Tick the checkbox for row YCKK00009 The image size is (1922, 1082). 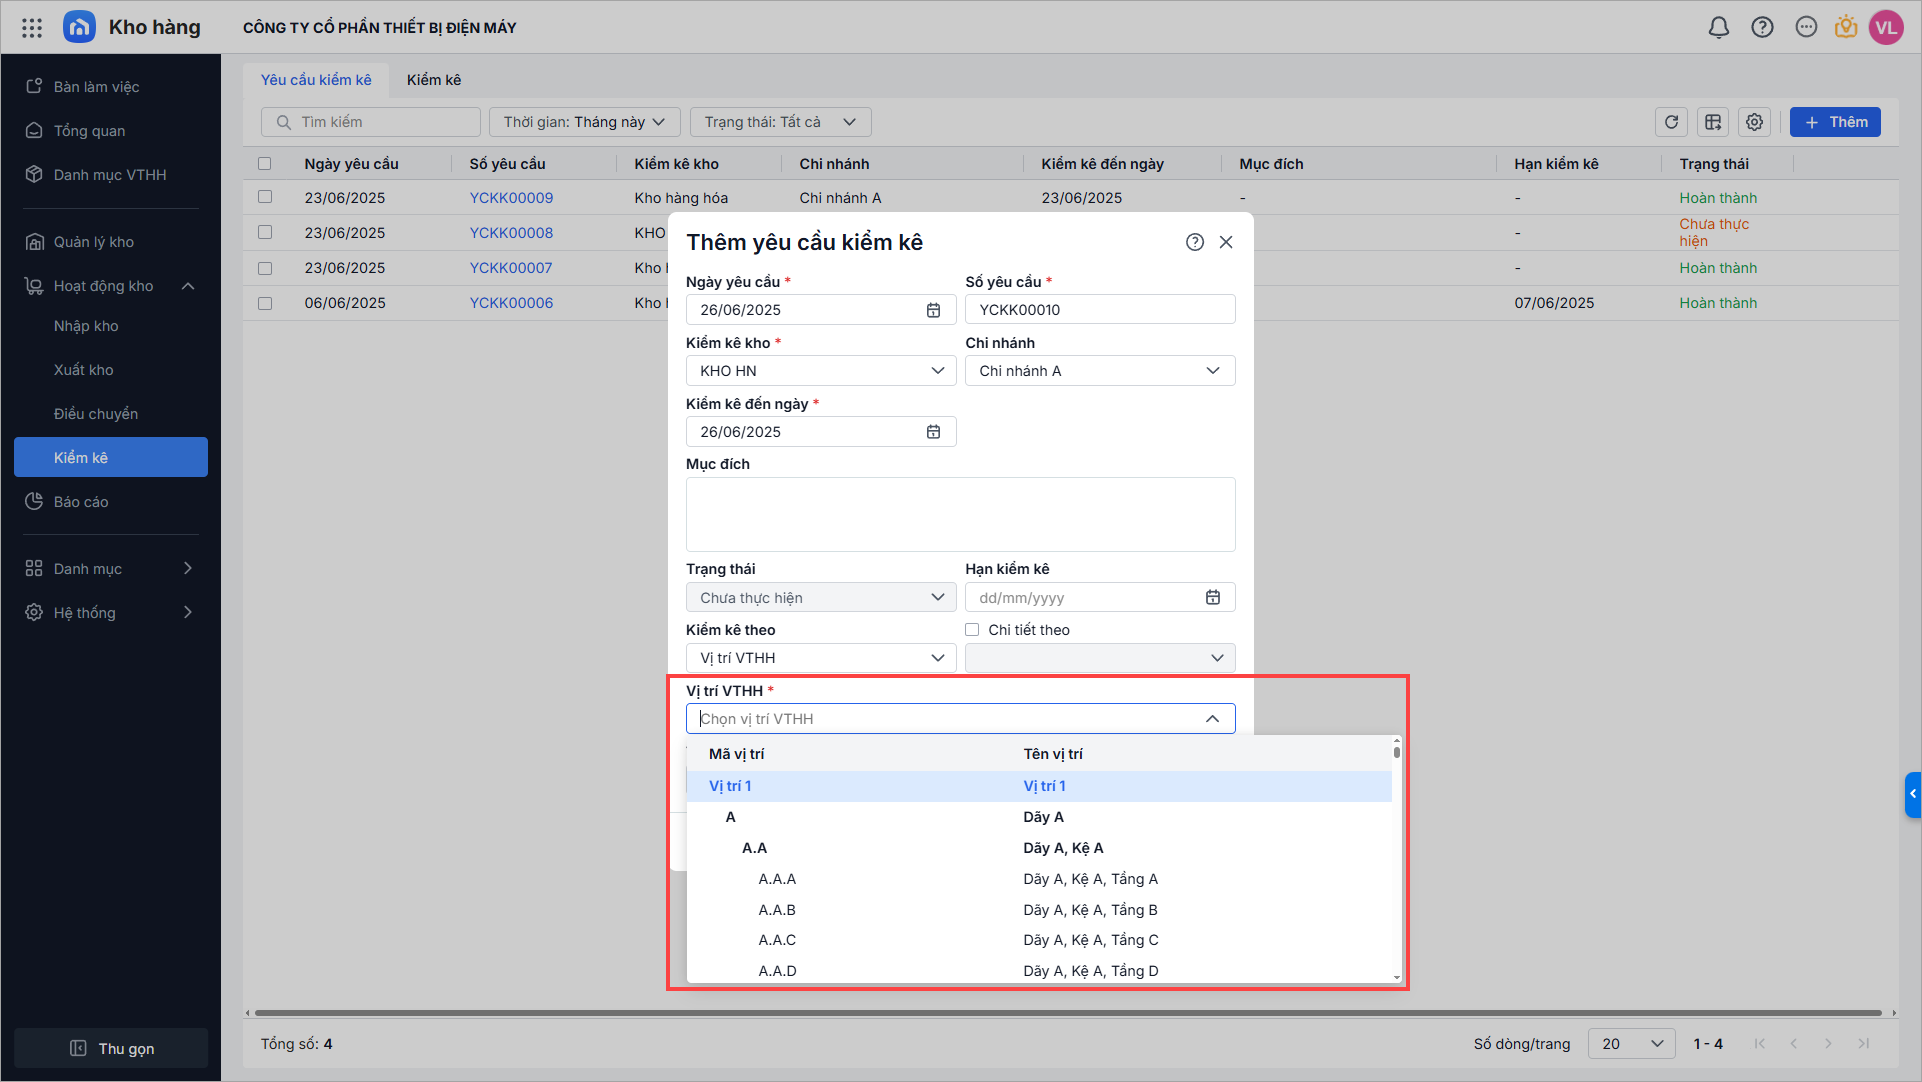(x=265, y=197)
